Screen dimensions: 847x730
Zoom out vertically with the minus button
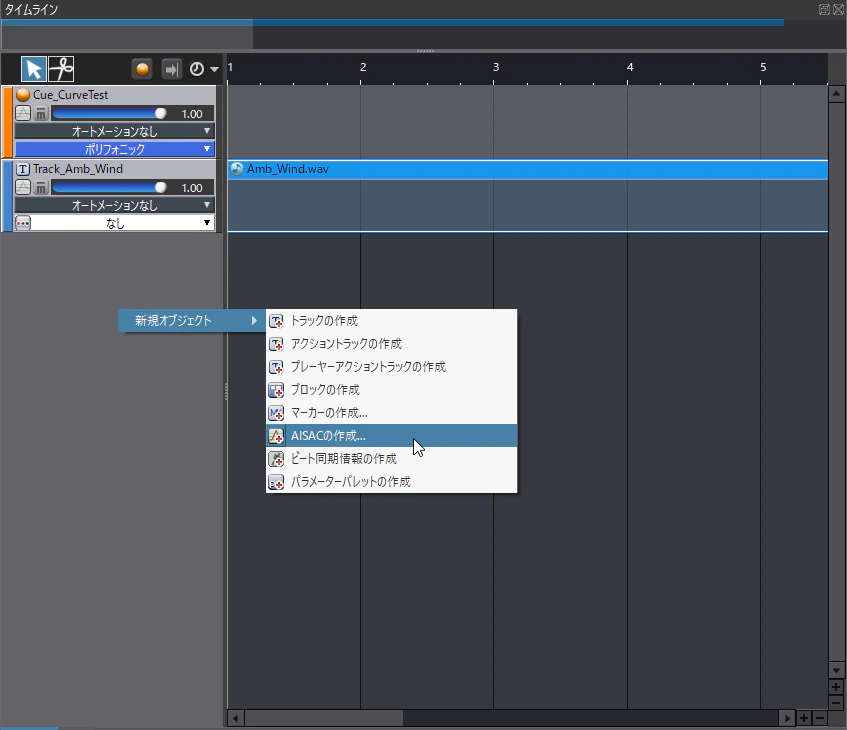[836, 703]
